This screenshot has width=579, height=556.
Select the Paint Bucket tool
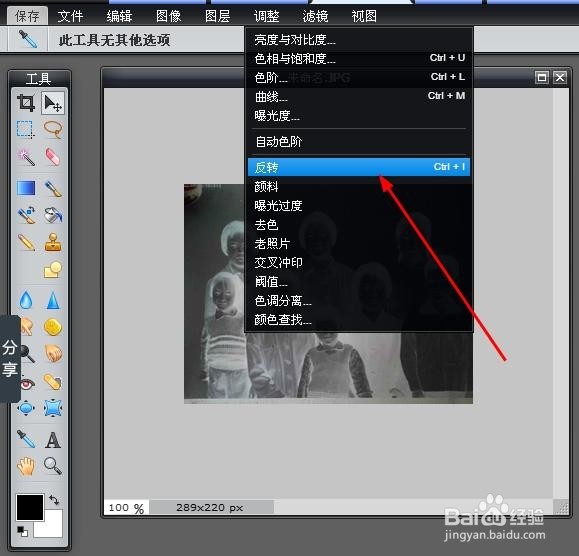(x=53, y=215)
